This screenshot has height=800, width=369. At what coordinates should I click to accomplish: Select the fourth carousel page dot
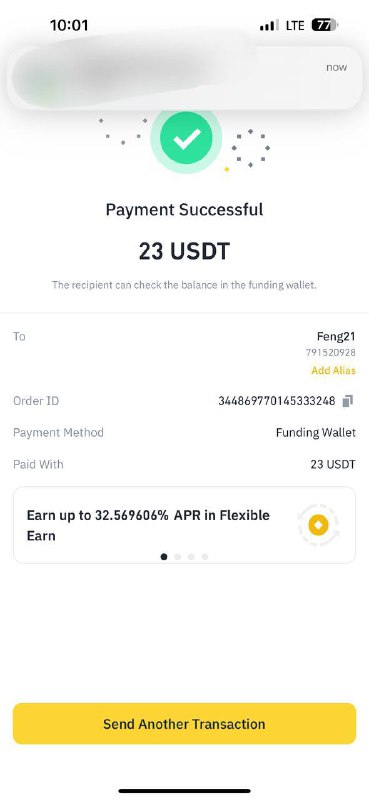(x=205, y=557)
